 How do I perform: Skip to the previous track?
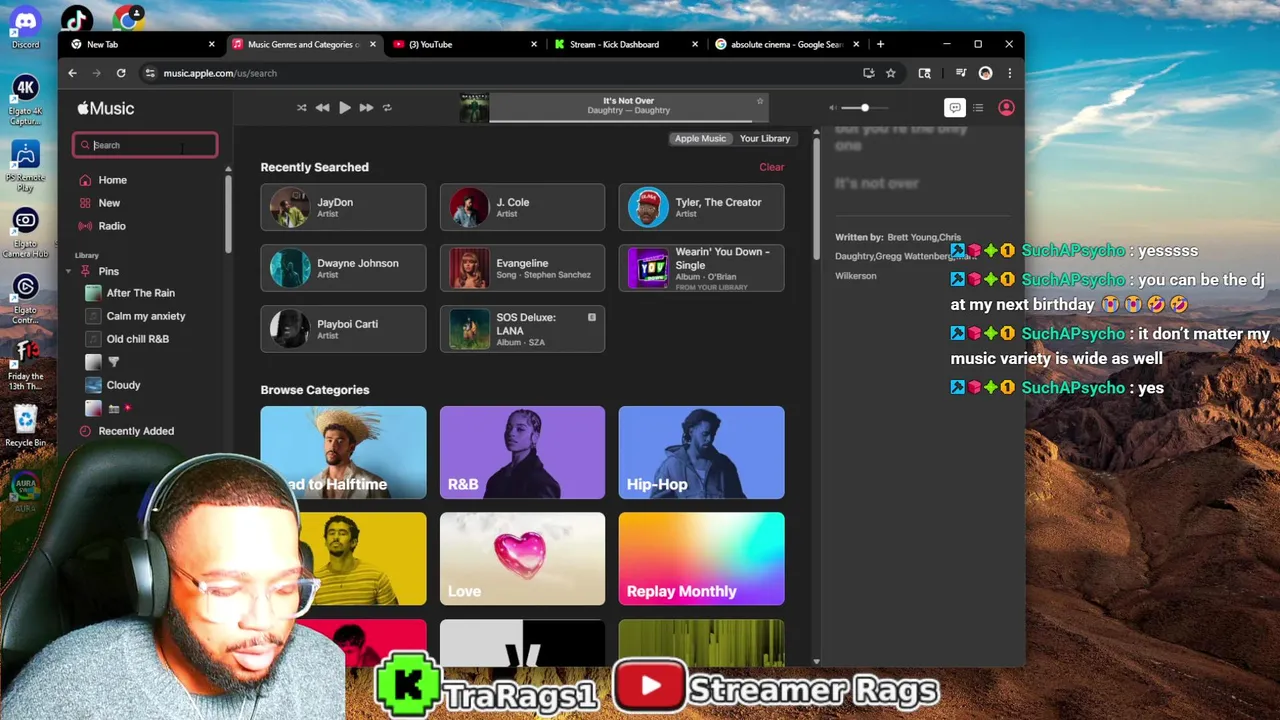point(322,108)
